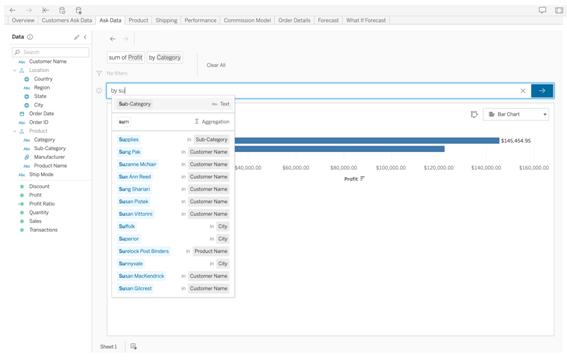Collapse the Data pane with chevron

85,37
